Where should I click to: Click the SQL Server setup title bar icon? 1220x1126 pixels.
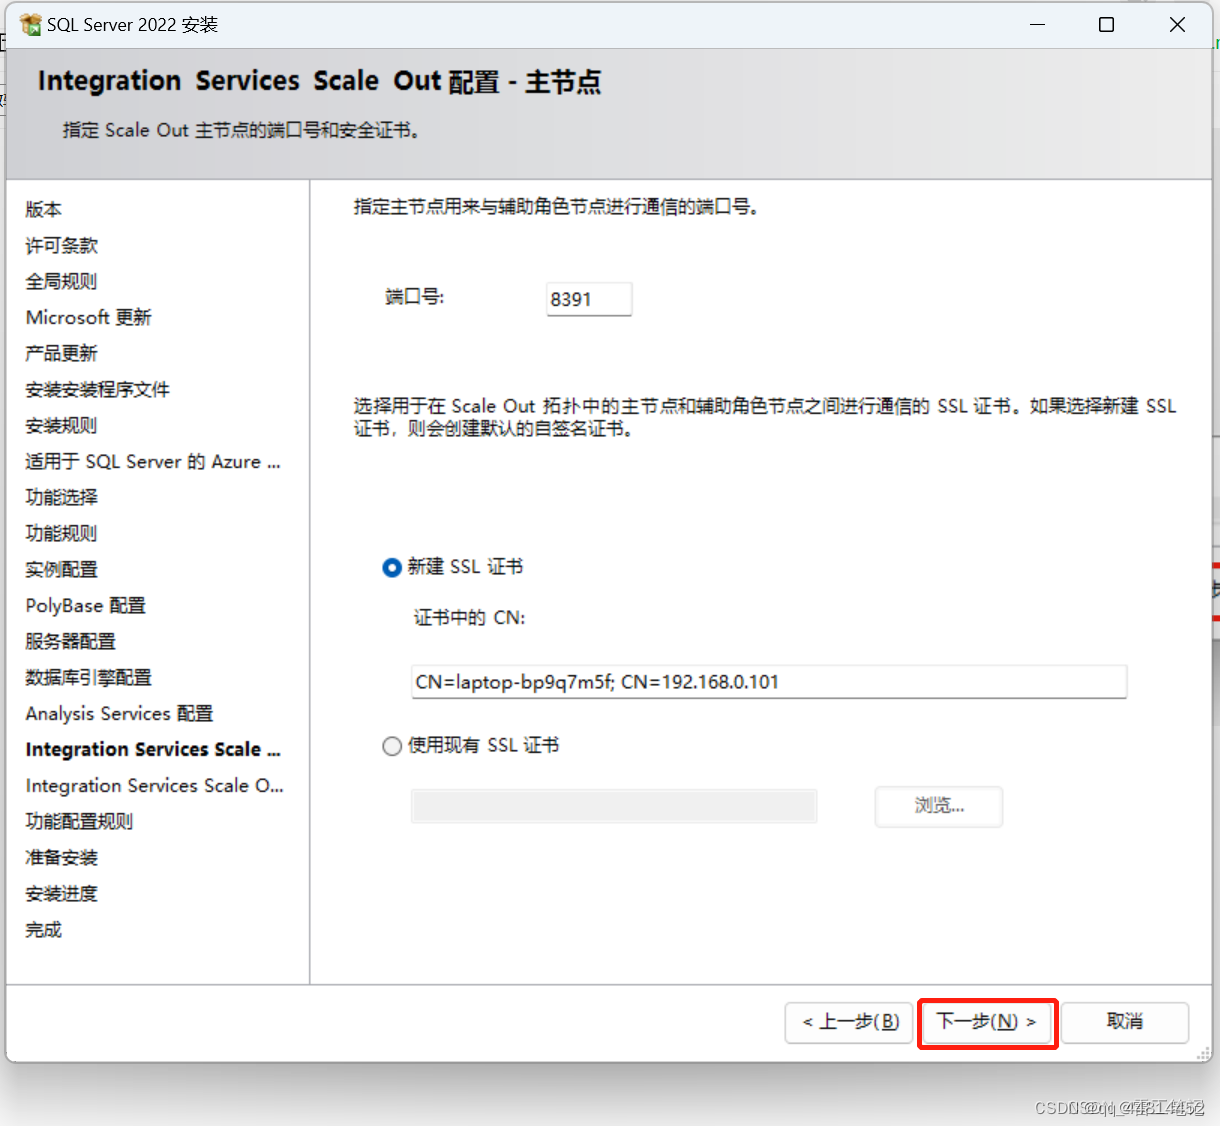pyautogui.click(x=30, y=24)
